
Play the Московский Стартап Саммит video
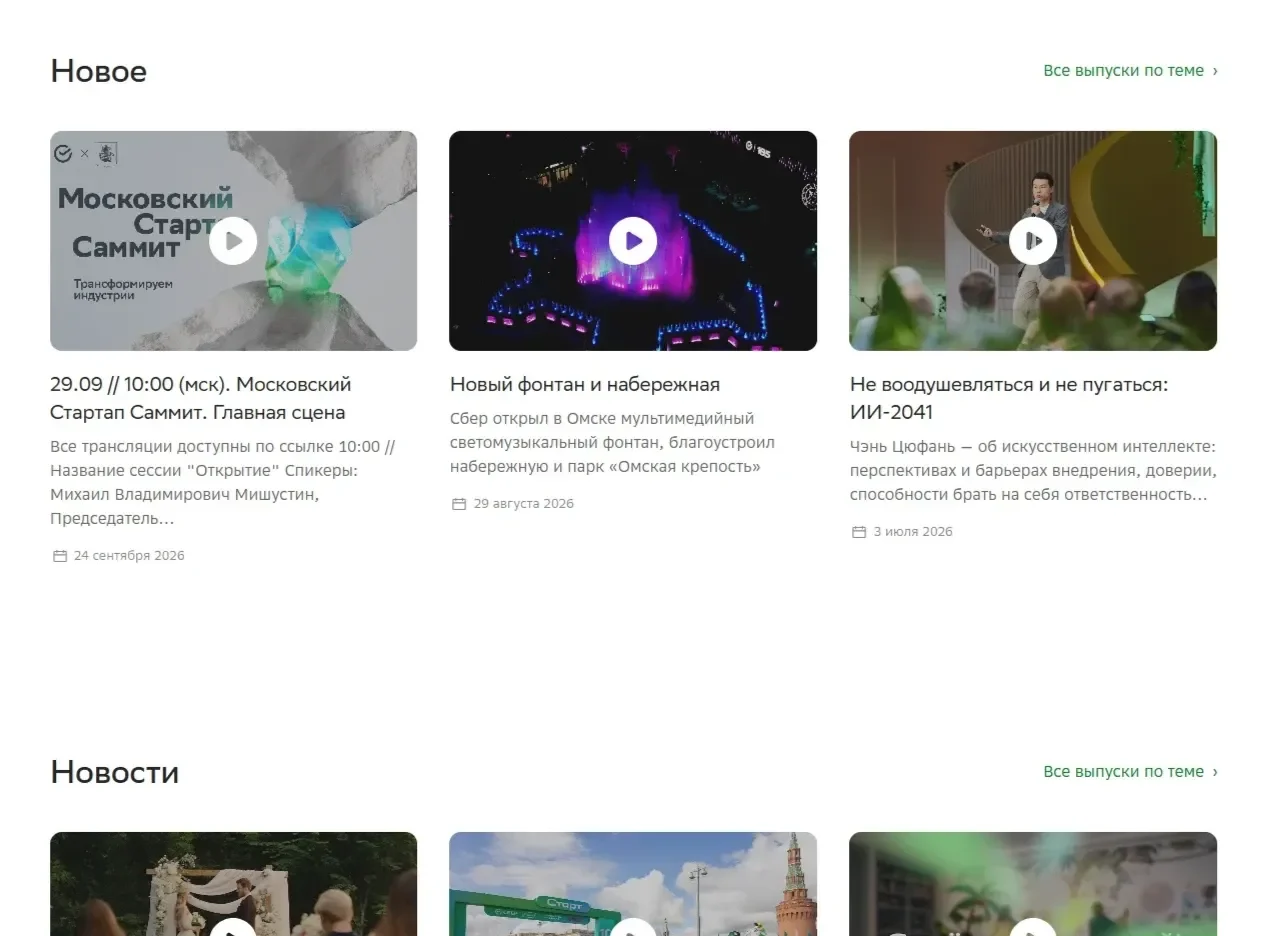tap(233, 241)
